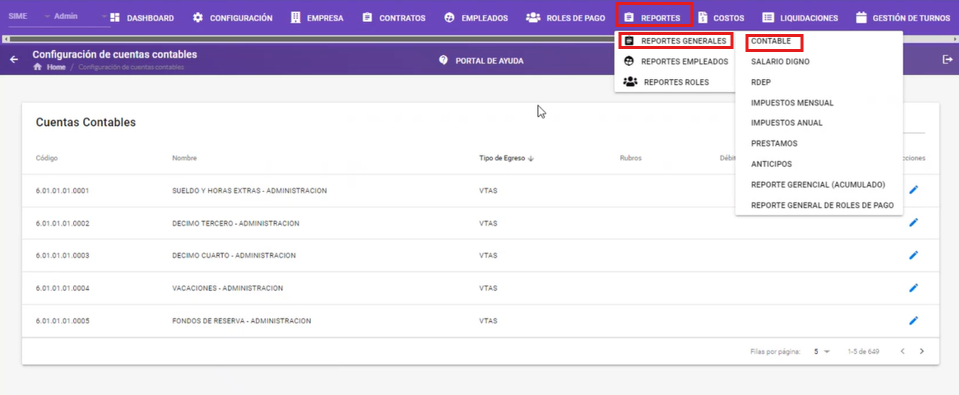Click the Nombre column header
Screen dimensions: 959x395
tap(184, 158)
